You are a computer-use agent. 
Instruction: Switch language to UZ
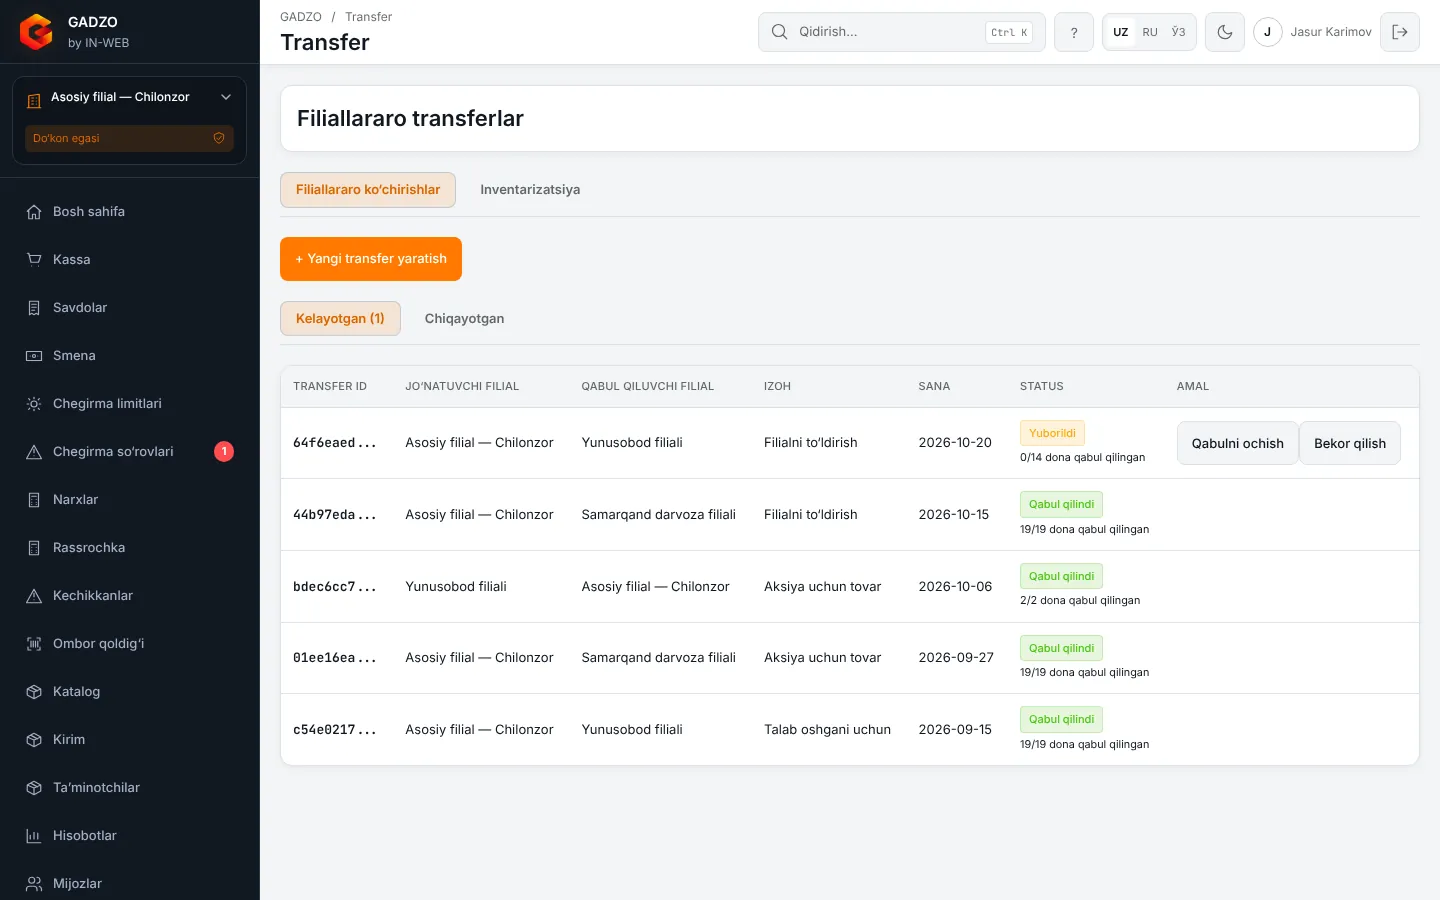[x=1121, y=32]
